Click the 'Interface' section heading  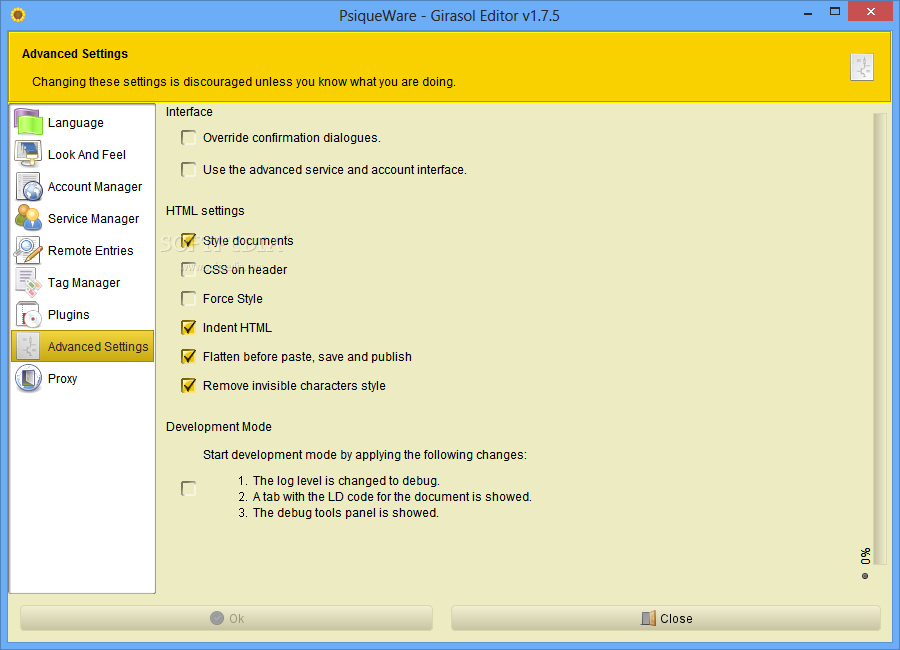189,112
